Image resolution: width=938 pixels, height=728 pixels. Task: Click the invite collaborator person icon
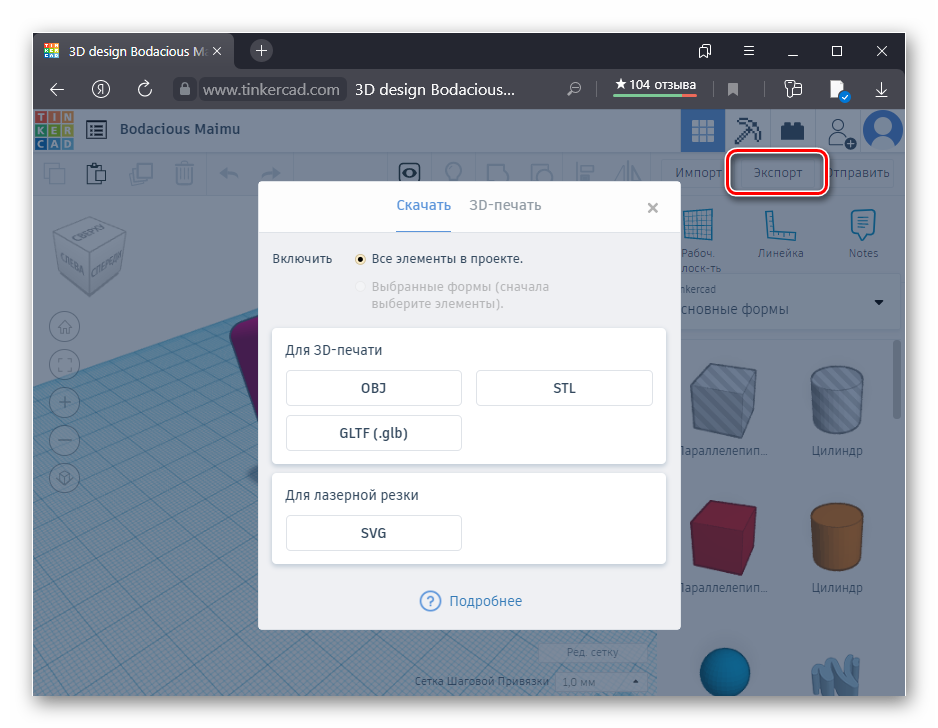point(838,131)
